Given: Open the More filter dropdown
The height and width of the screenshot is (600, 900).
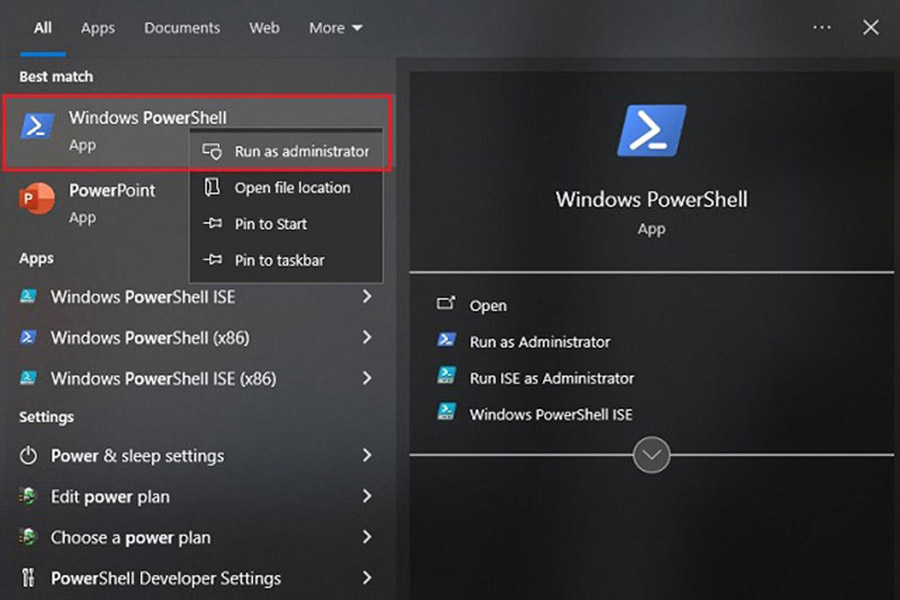Looking at the screenshot, I should coord(336,28).
